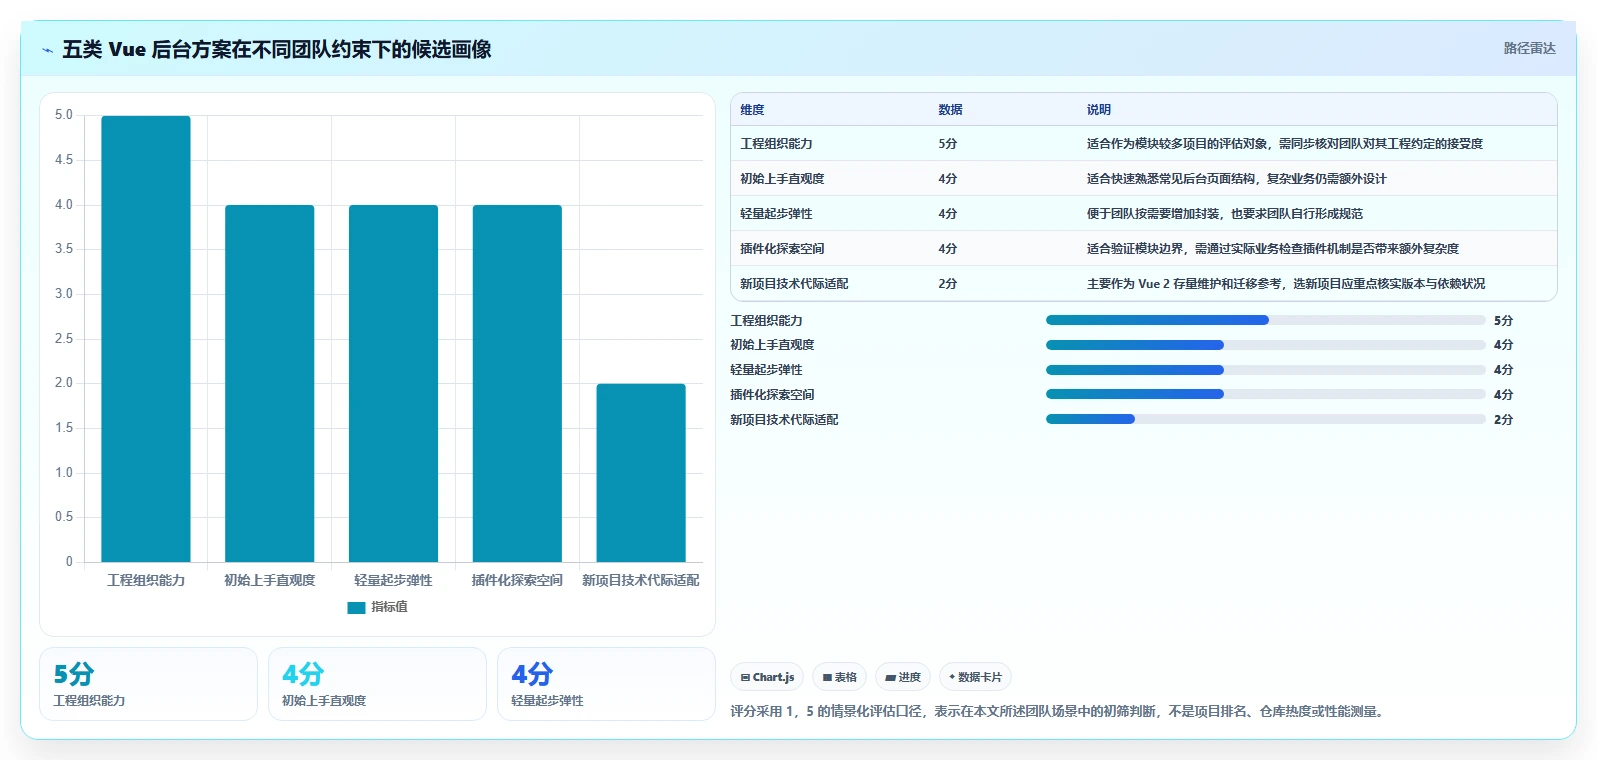The width and height of the screenshot is (1597, 760).
Task: Click the small icon before the title
Action: click(47, 50)
